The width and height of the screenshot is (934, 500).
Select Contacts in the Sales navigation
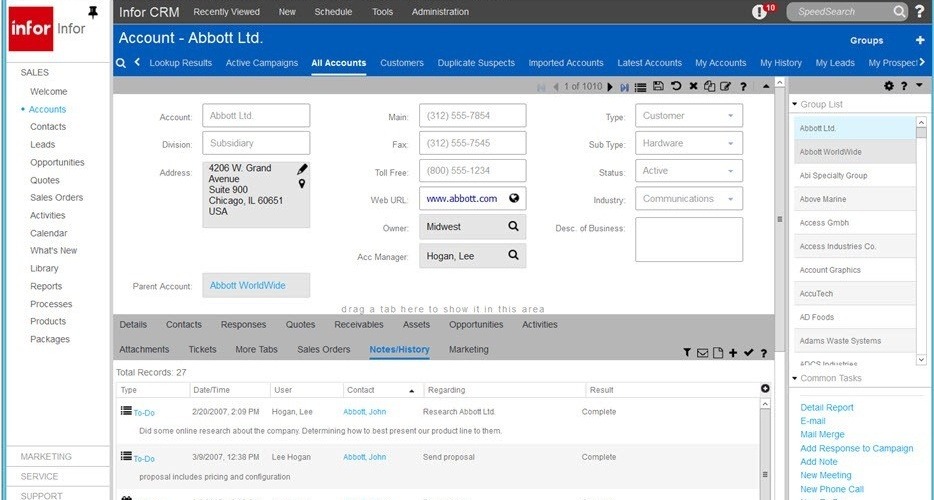(48, 126)
